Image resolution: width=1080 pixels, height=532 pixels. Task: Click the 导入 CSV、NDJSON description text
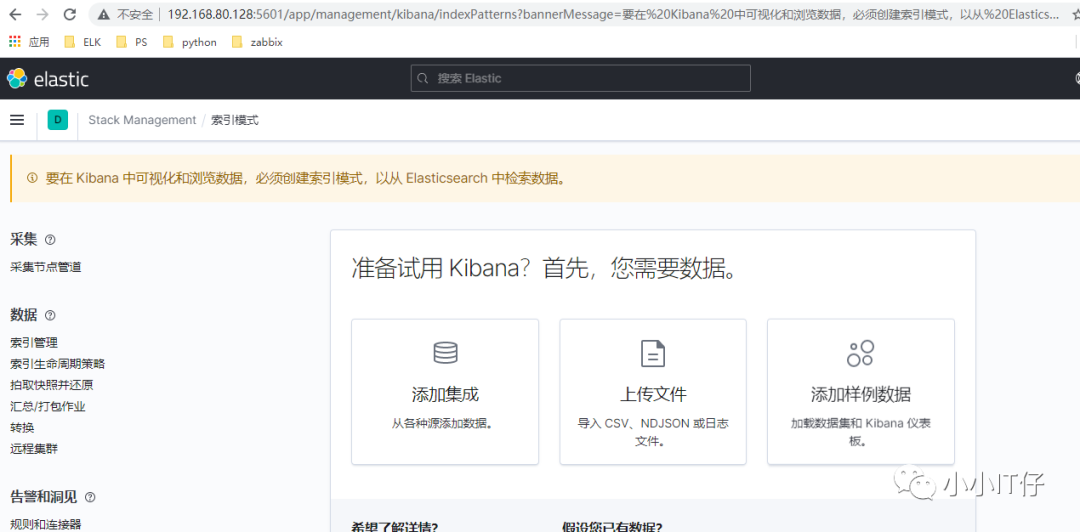tap(653, 432)
